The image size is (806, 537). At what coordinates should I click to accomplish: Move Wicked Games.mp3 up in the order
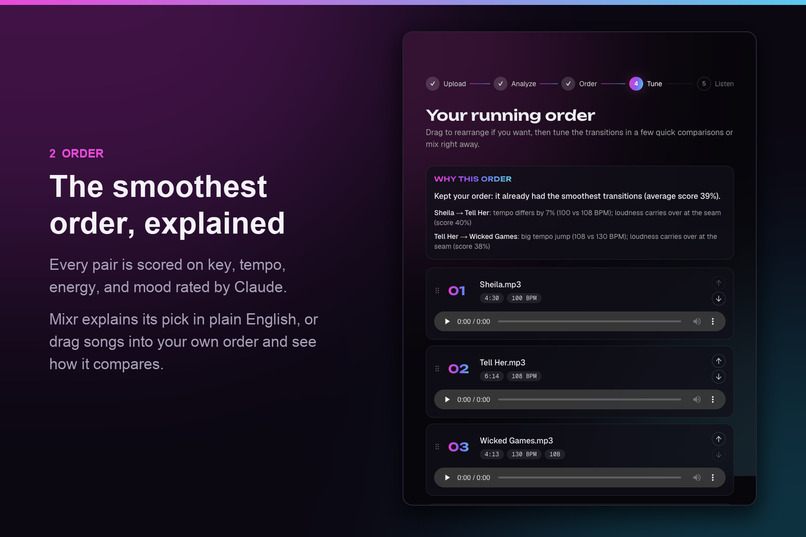click(x=718, y=439)
